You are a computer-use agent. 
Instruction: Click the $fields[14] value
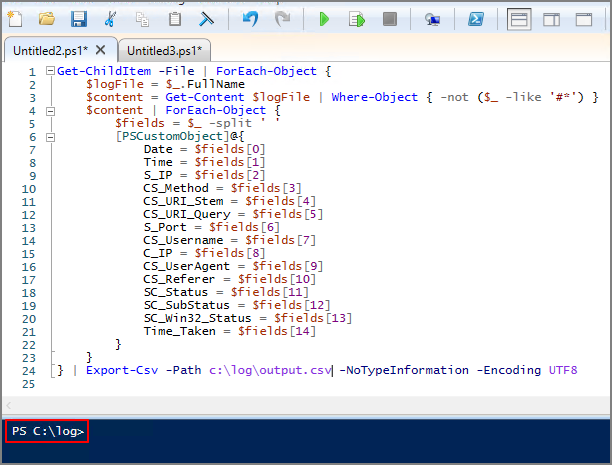[277, 331]
